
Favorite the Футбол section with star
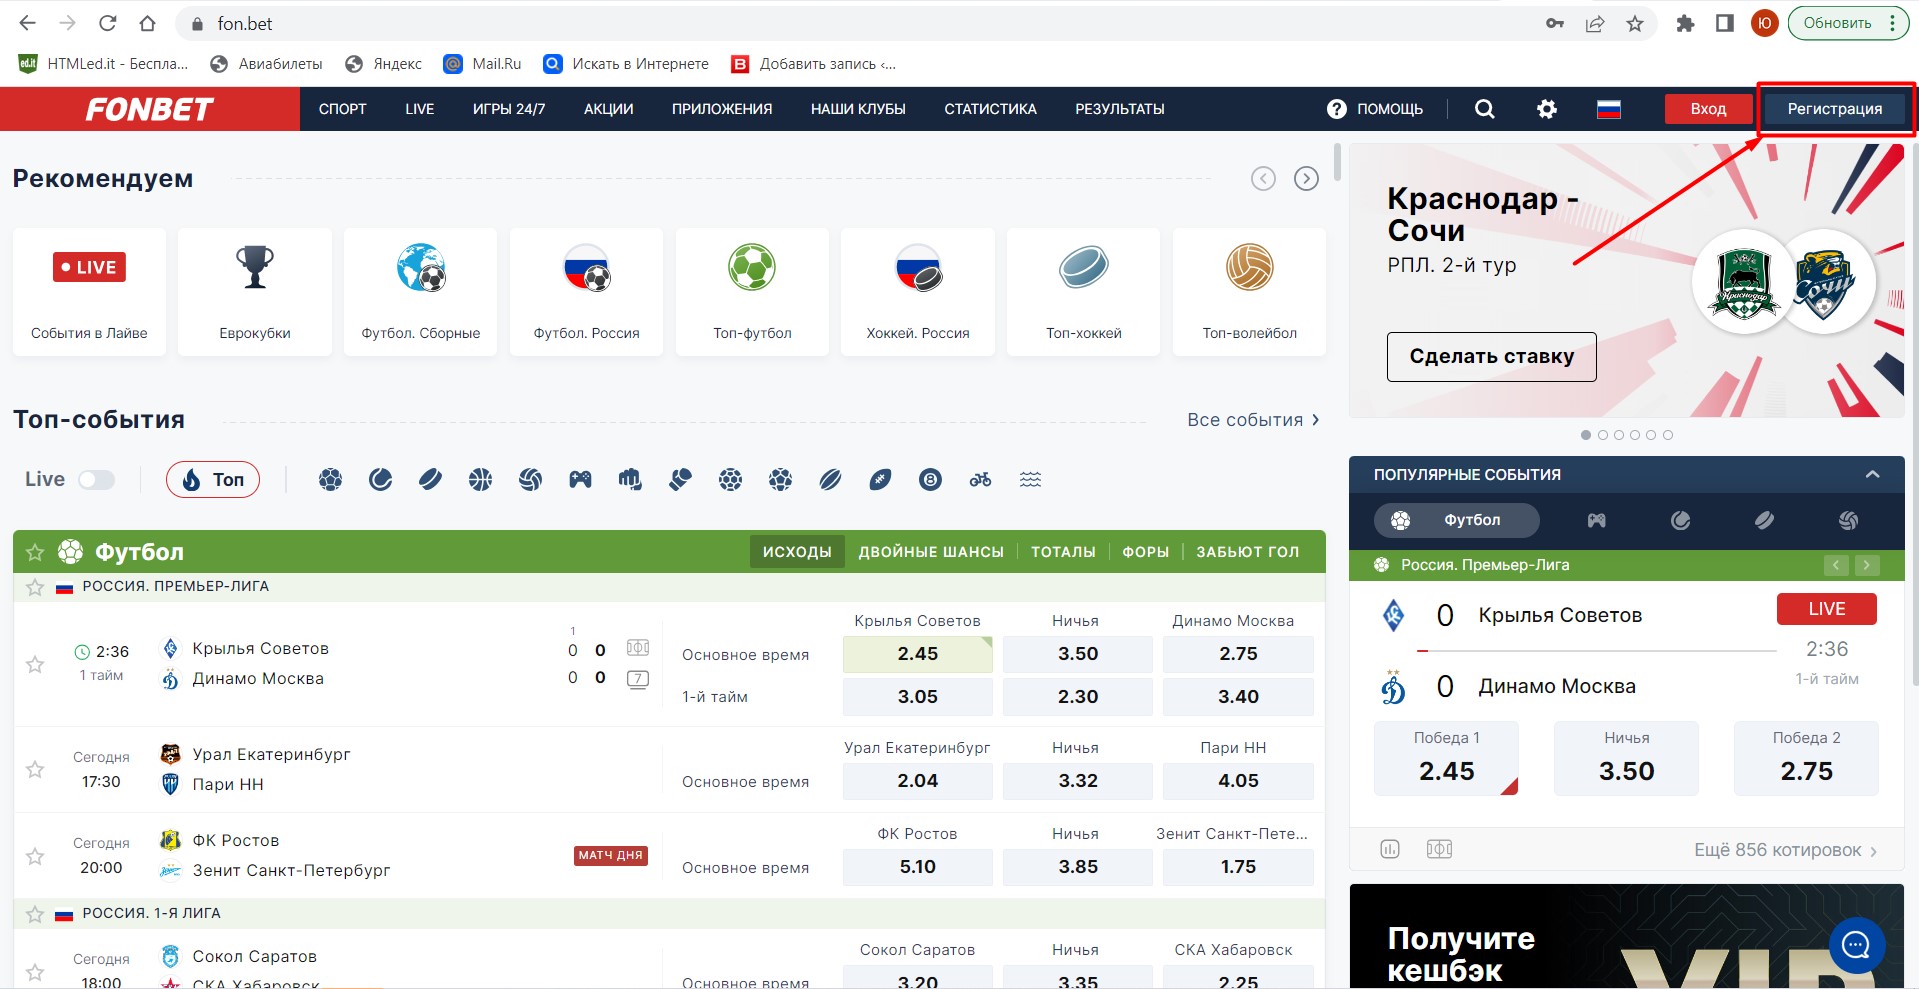35,552
